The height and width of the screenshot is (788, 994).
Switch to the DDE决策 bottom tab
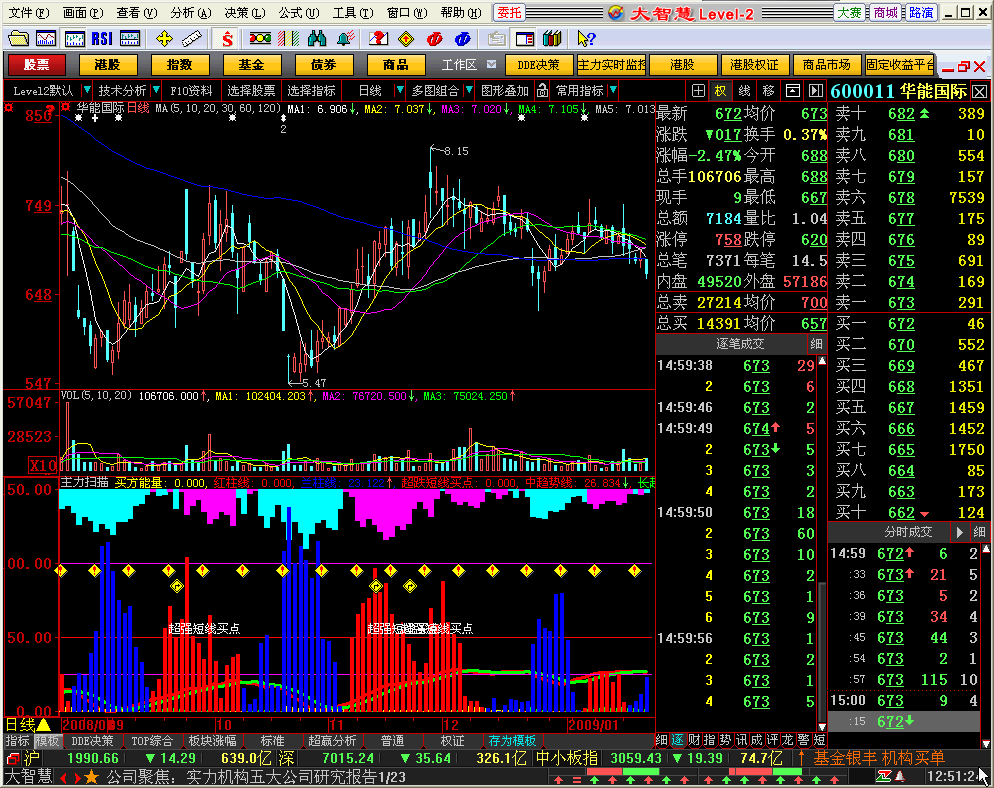[x=92, y=740]
